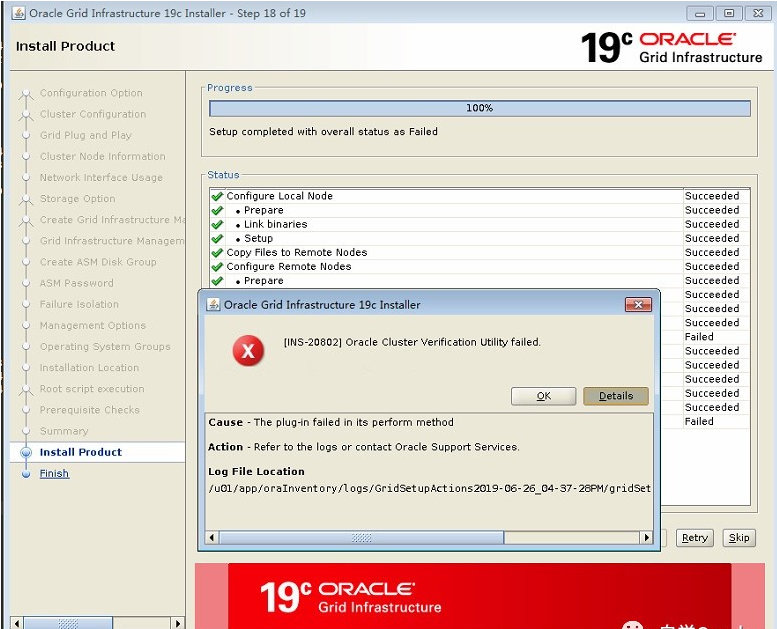Click the Retry button
777x629 pixels.
[x=694, y=538]
